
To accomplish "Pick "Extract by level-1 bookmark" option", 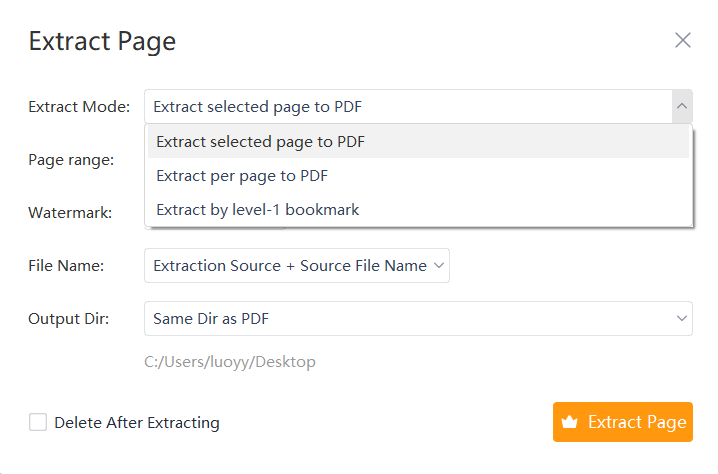I will 257,210.
